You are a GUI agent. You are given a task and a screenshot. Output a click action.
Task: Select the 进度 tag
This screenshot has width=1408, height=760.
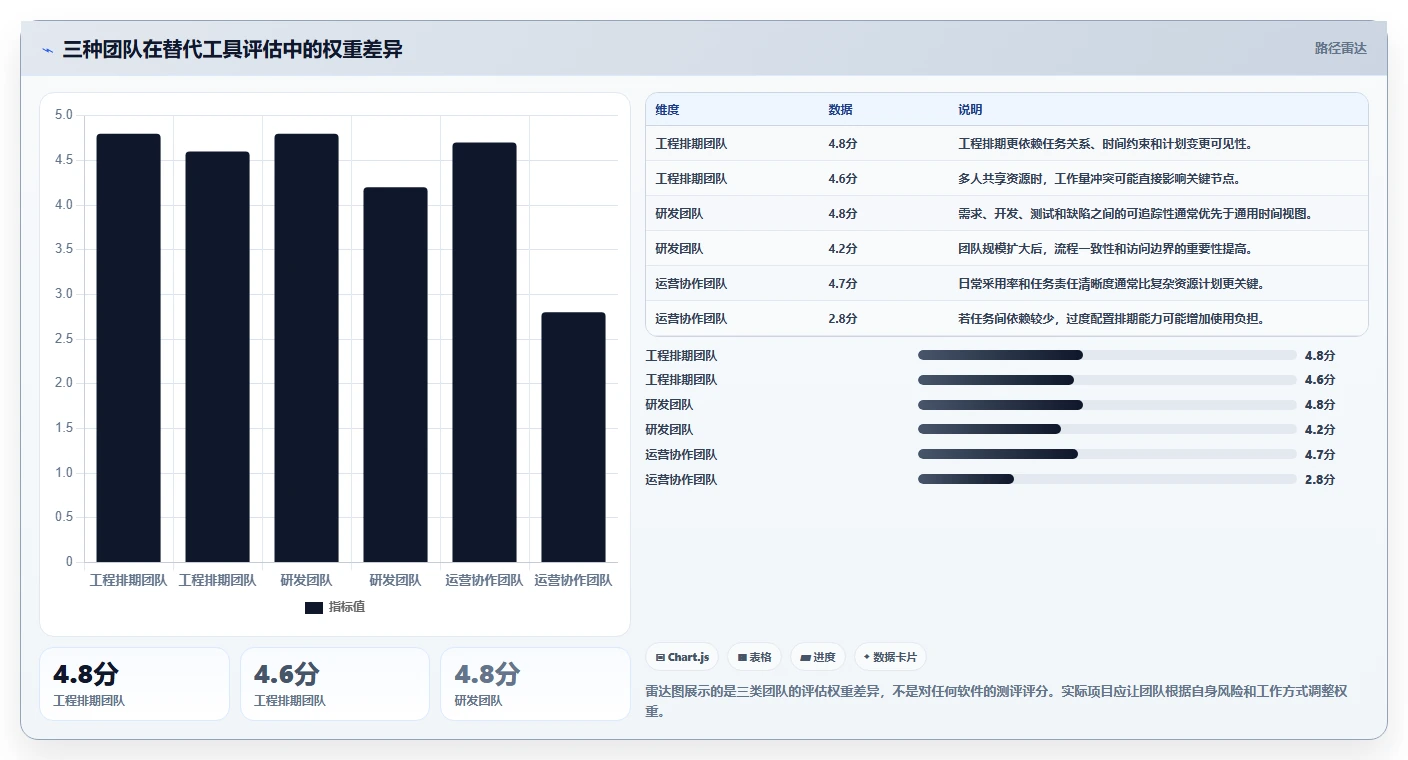(817, 657)
